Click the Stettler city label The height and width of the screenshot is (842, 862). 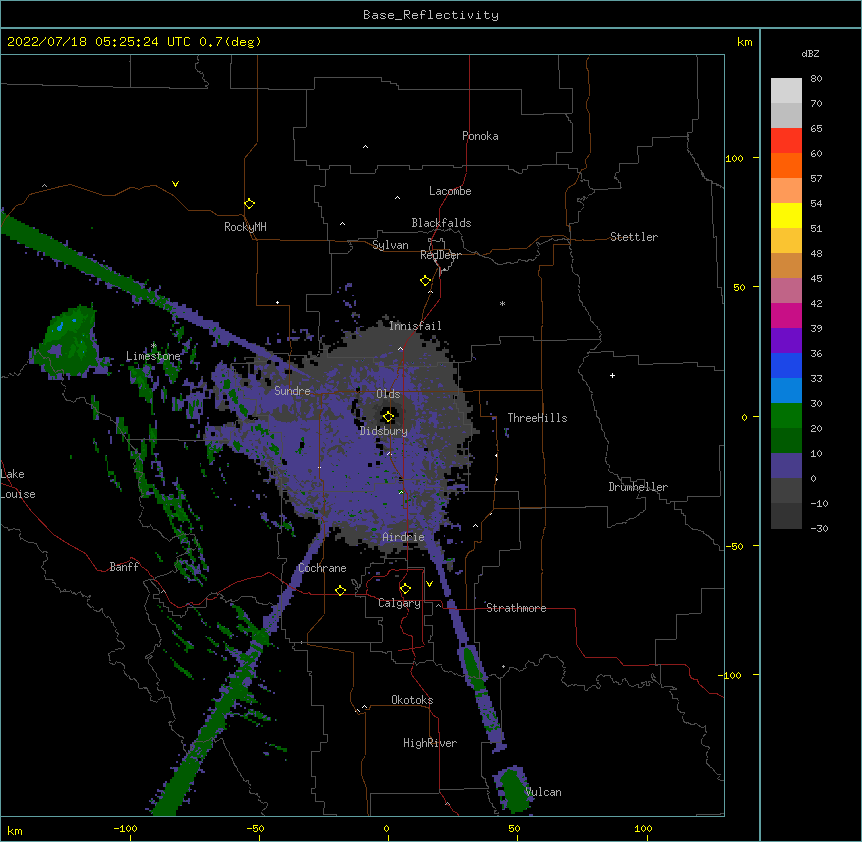[x=634, y=237]
